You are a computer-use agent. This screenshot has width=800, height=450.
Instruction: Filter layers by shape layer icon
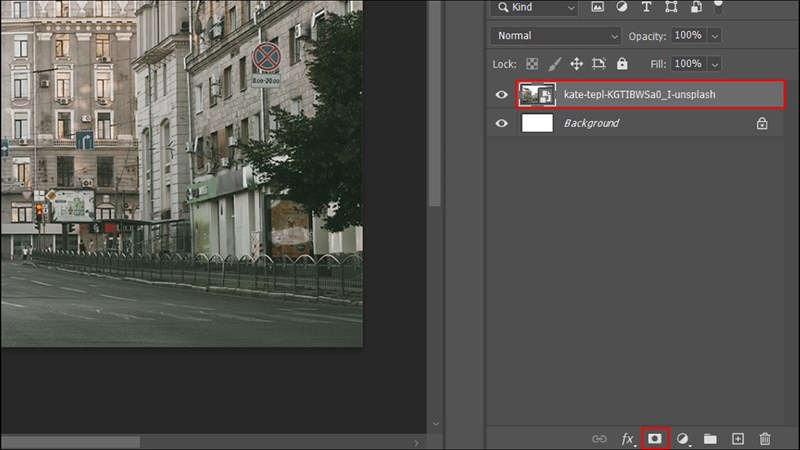point(671,7)
